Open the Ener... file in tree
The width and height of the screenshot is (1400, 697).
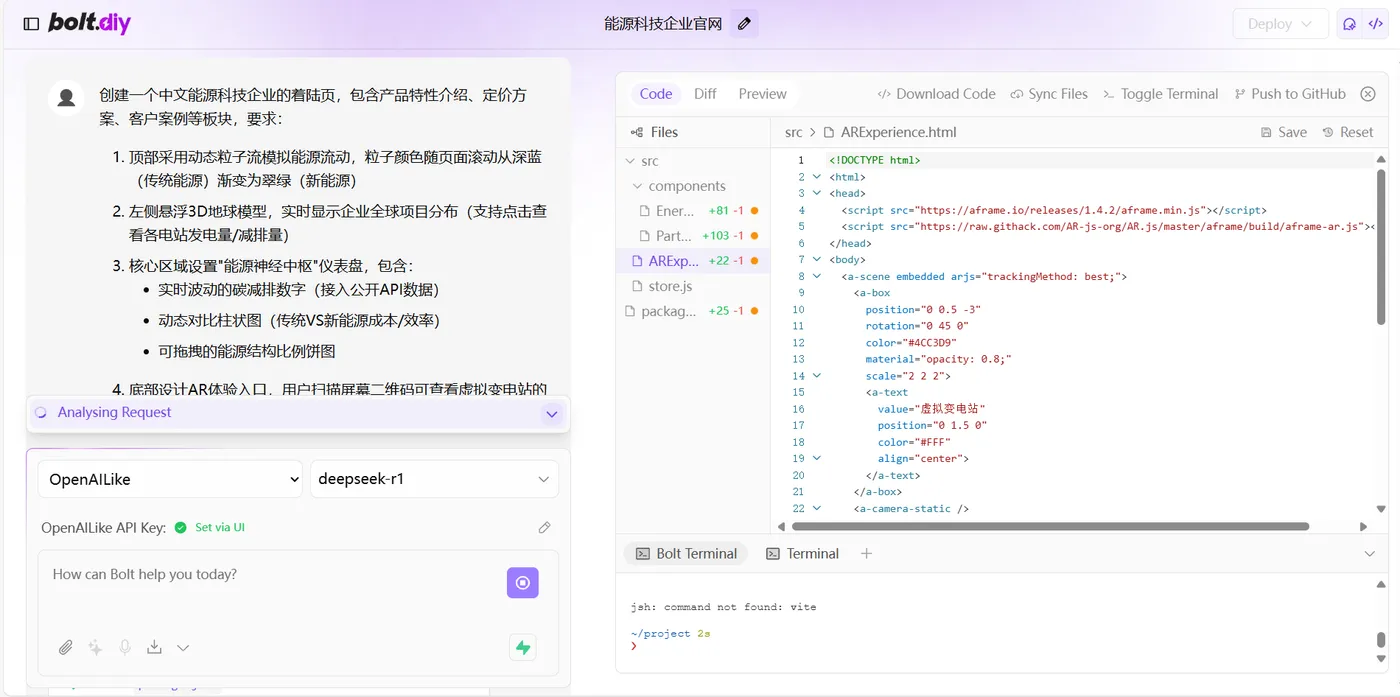pos(695,211)
